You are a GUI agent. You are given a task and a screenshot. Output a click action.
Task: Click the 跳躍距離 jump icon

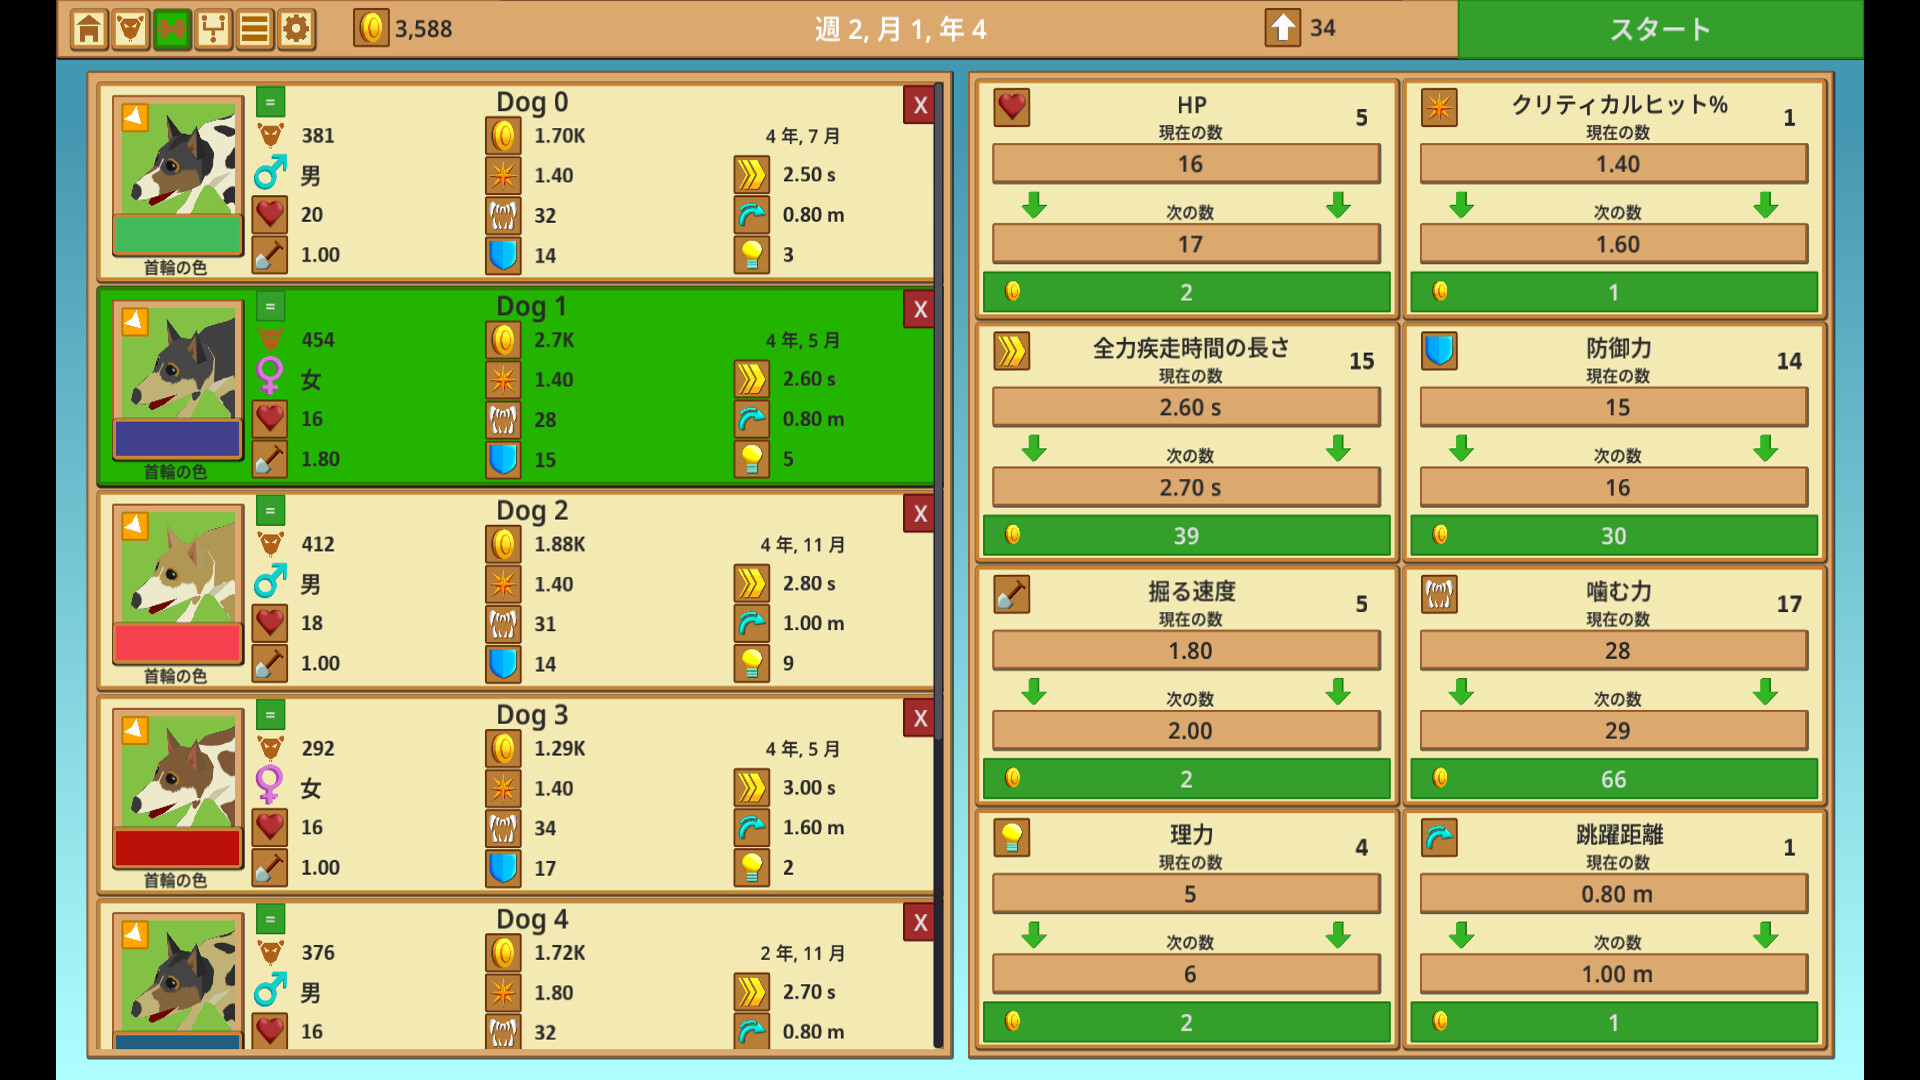pyautogui.click(x=1439, y=838)
